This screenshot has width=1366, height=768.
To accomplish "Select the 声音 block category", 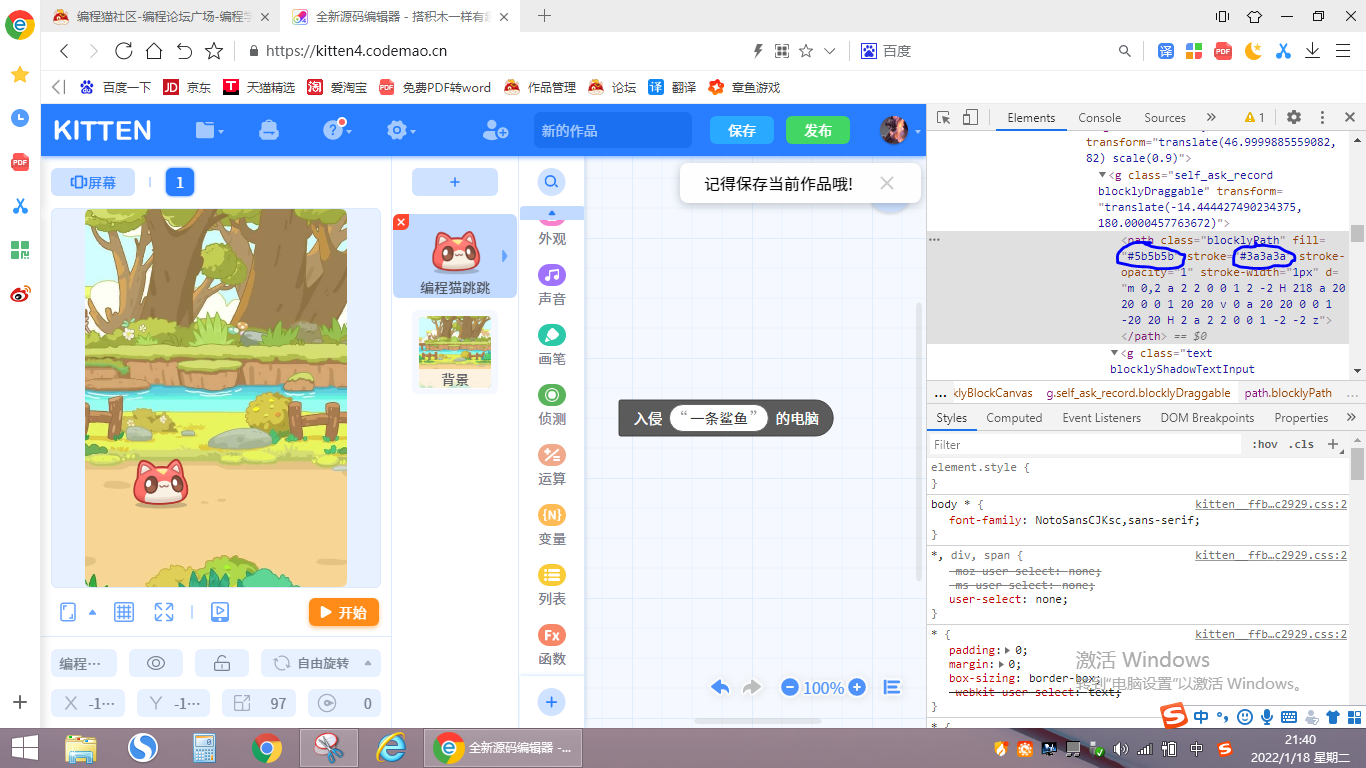I will tap(552, 285).
